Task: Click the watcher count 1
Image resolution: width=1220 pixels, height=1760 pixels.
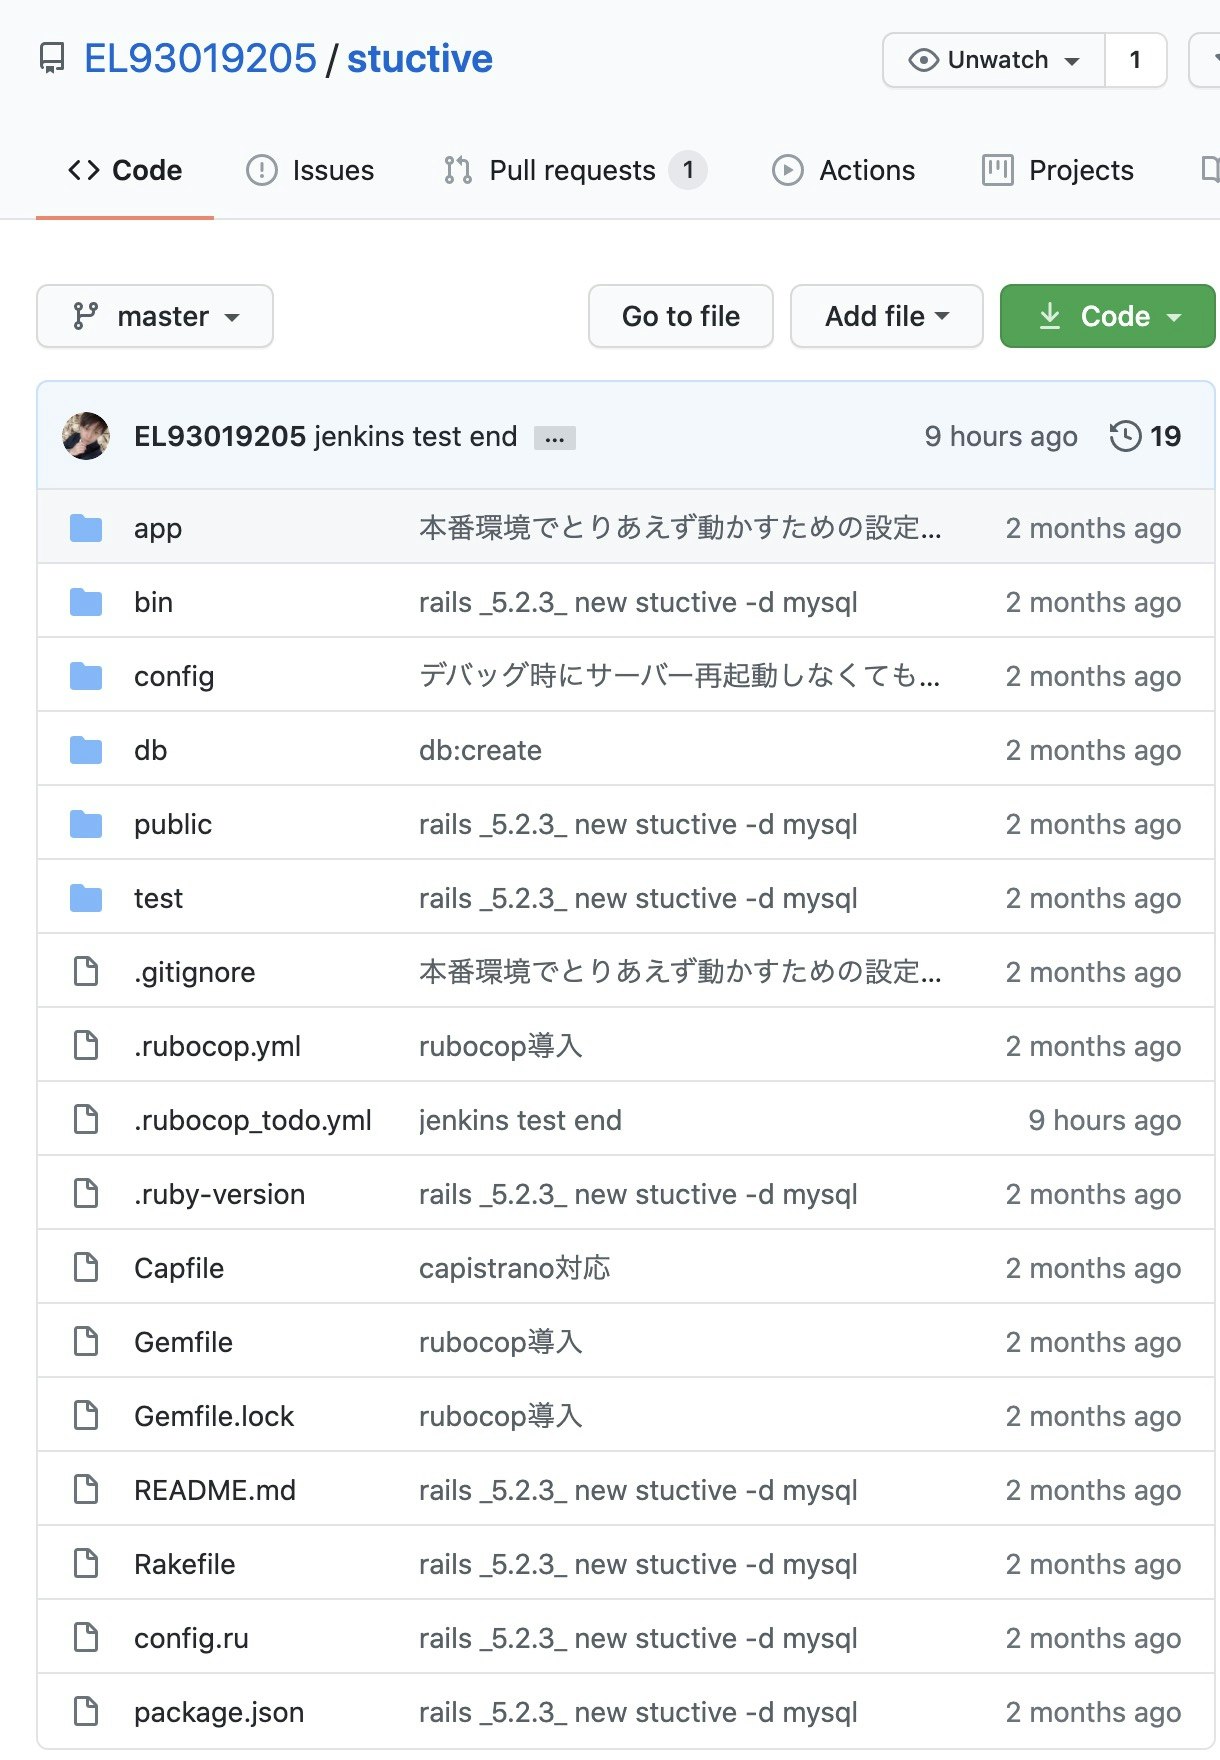Action: pyautogui.click(x=1135, y=60)
